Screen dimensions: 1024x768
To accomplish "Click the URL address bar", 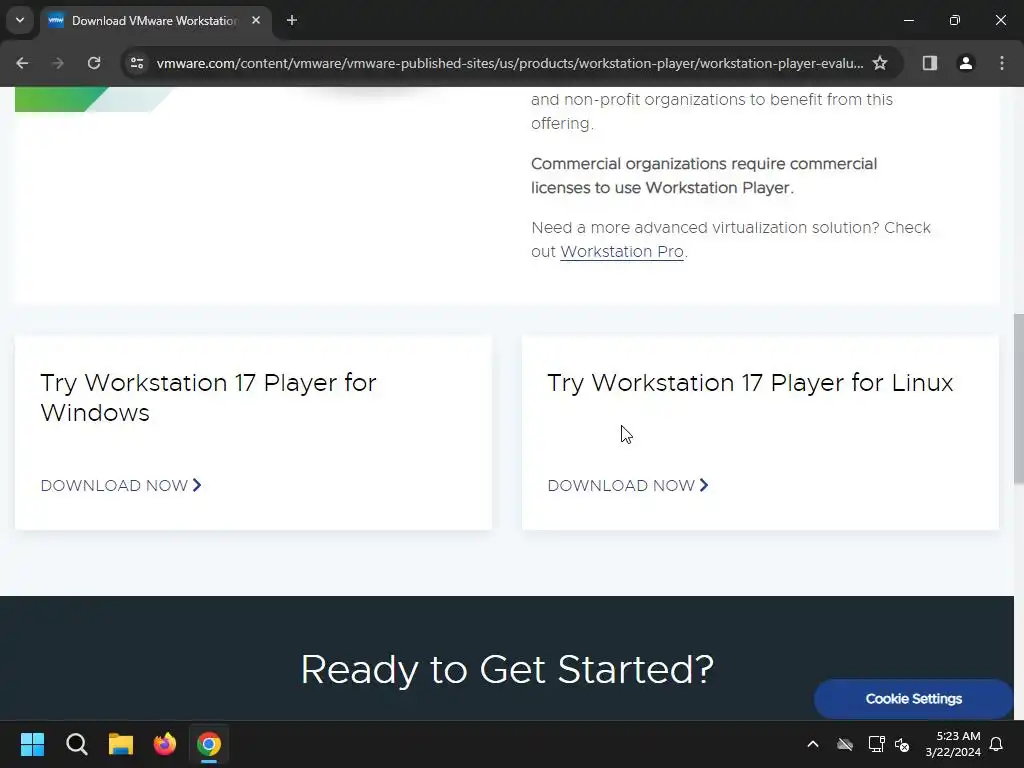I will point(509,63).
